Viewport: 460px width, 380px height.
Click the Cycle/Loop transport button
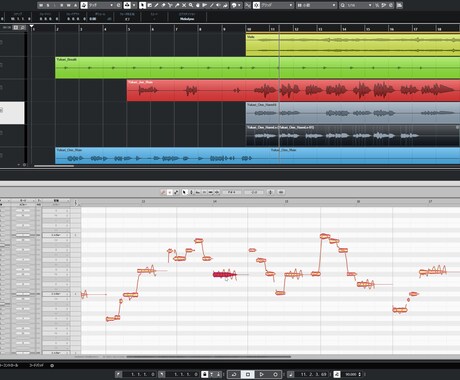pyautogui.click(x=234, y=374)
